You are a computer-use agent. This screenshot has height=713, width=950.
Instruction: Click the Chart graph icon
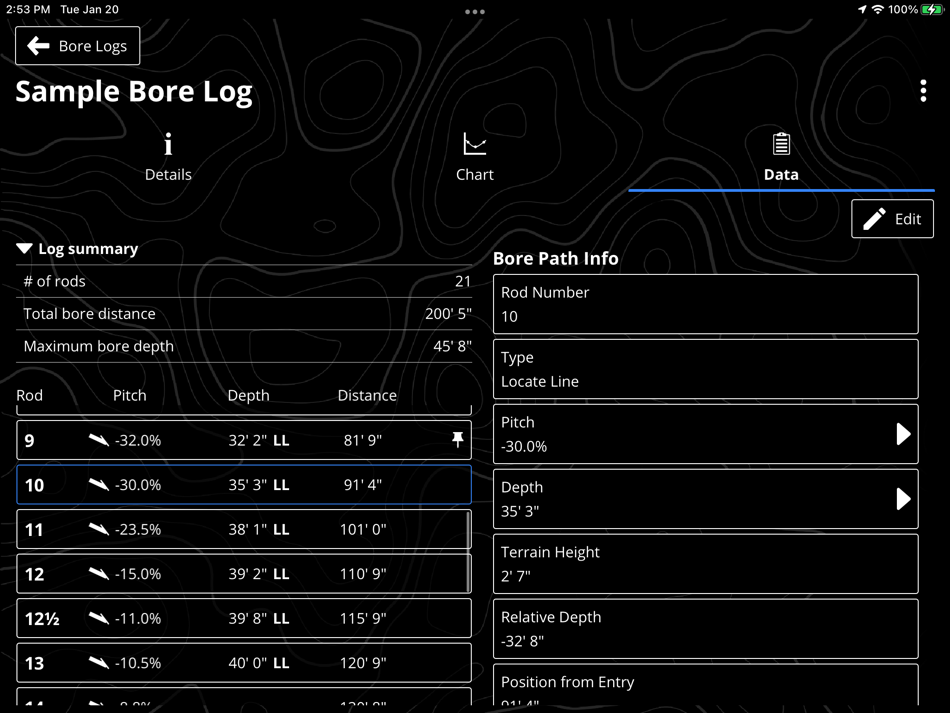pos(474,144)
